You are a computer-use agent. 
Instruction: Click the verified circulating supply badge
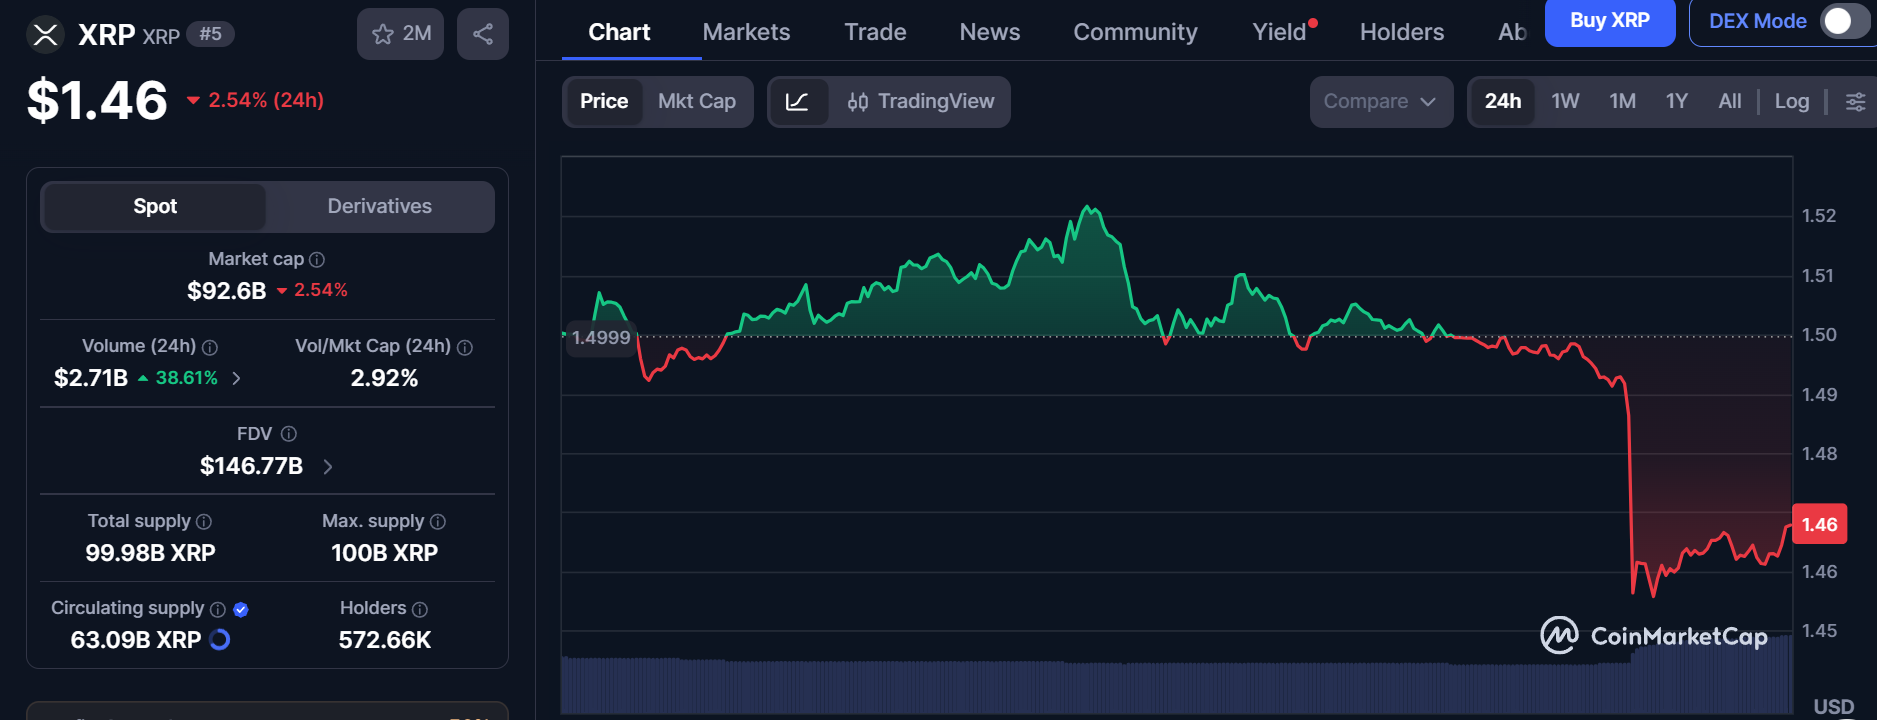click(241, 609)
